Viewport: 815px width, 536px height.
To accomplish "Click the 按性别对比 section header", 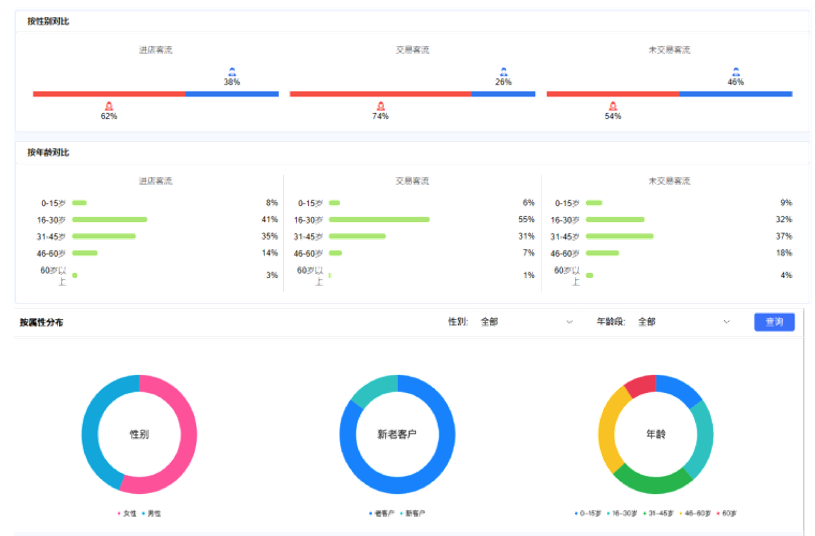I will (48, 21).
